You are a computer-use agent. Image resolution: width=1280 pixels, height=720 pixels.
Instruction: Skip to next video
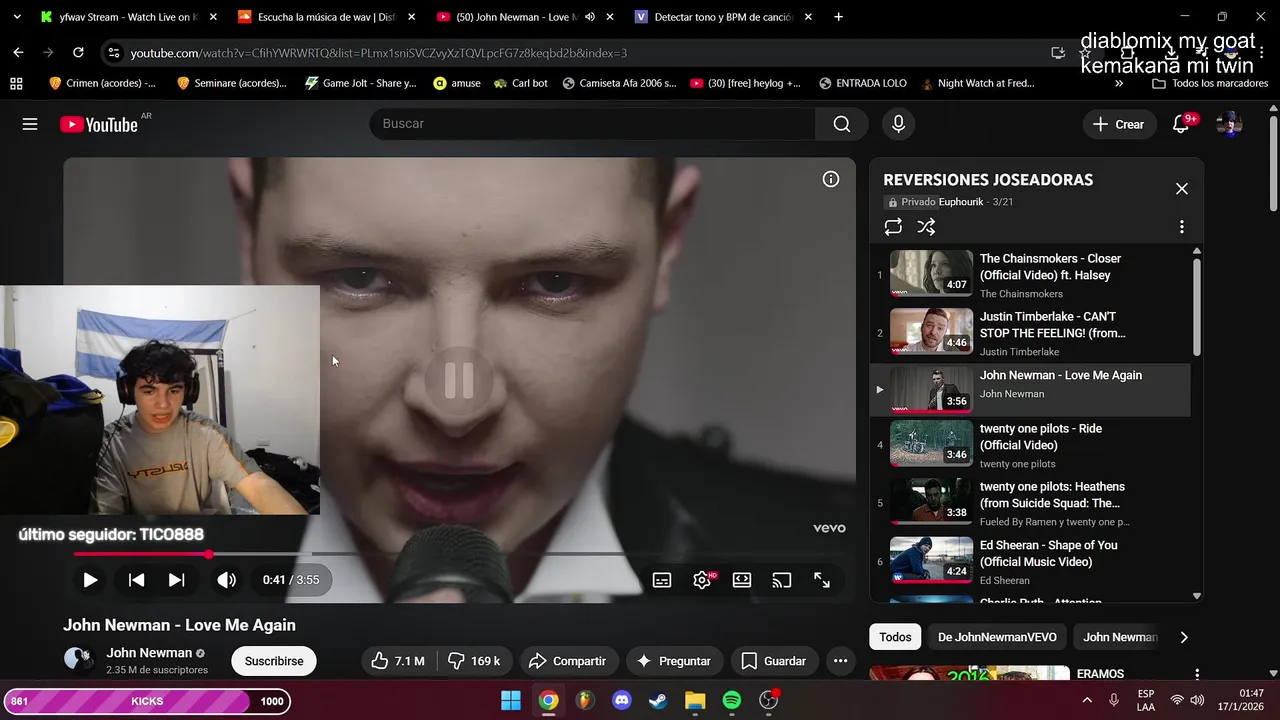pyautogui.click(x=176, y=580)
